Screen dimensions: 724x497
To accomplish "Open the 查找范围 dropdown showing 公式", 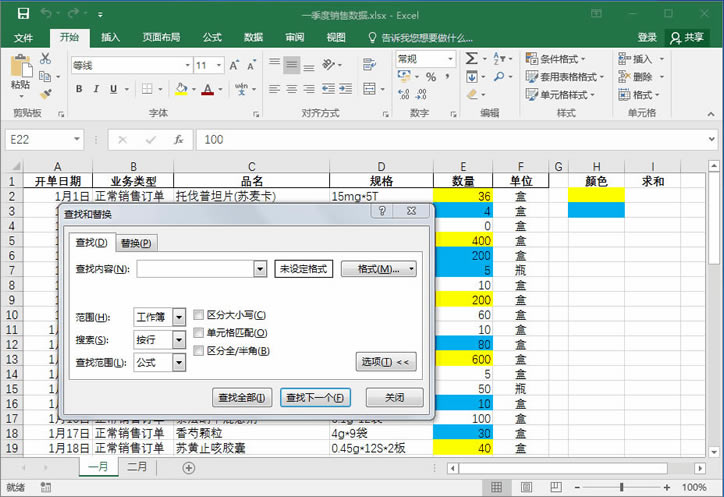I will [x=179, y=363].
